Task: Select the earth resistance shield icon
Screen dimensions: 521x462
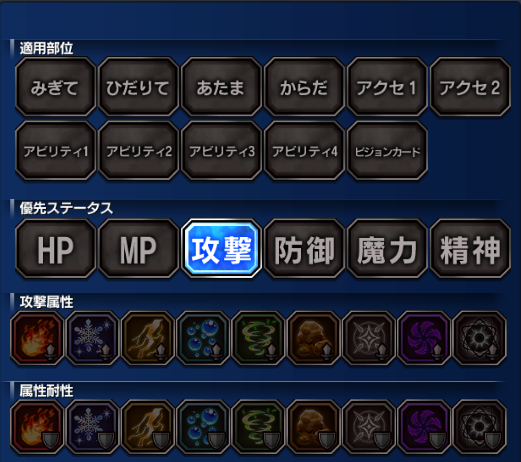Action: 314,427
